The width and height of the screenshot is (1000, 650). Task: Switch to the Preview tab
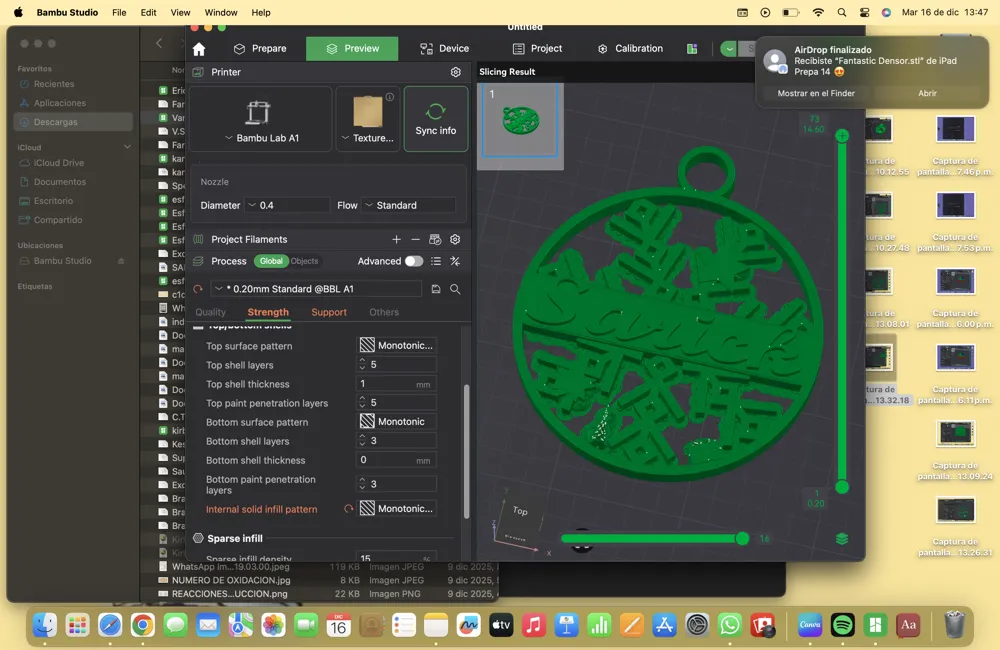[x=352, y=48]
